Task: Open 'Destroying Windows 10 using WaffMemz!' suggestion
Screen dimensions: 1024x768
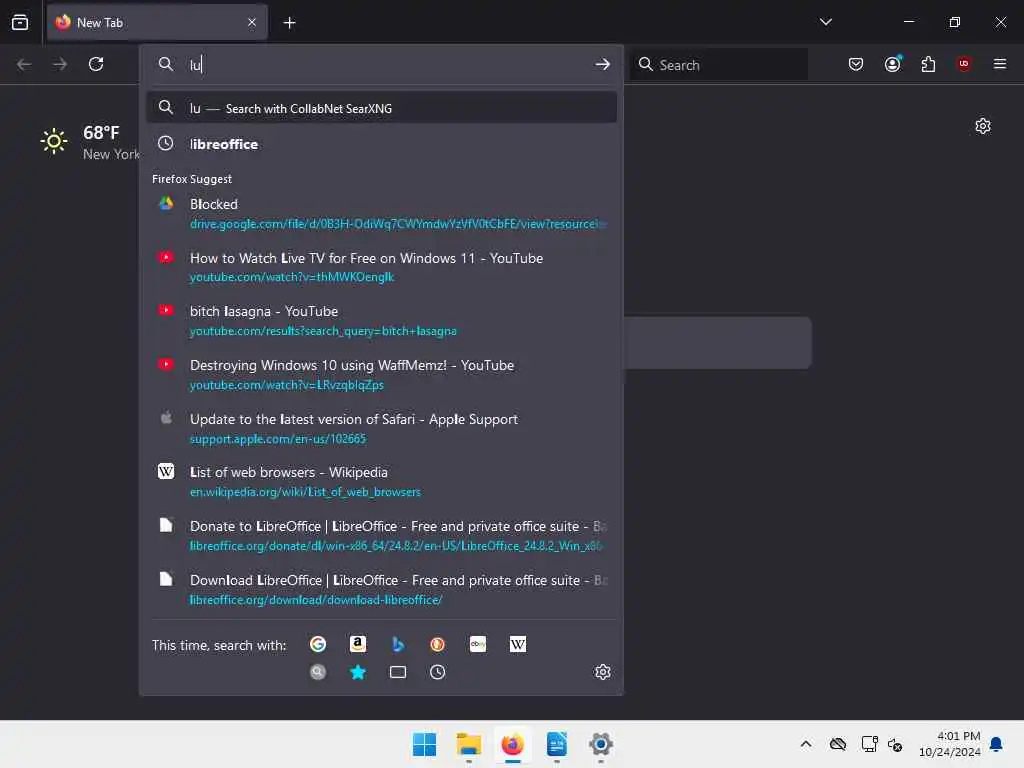Action: pos(381,375)
